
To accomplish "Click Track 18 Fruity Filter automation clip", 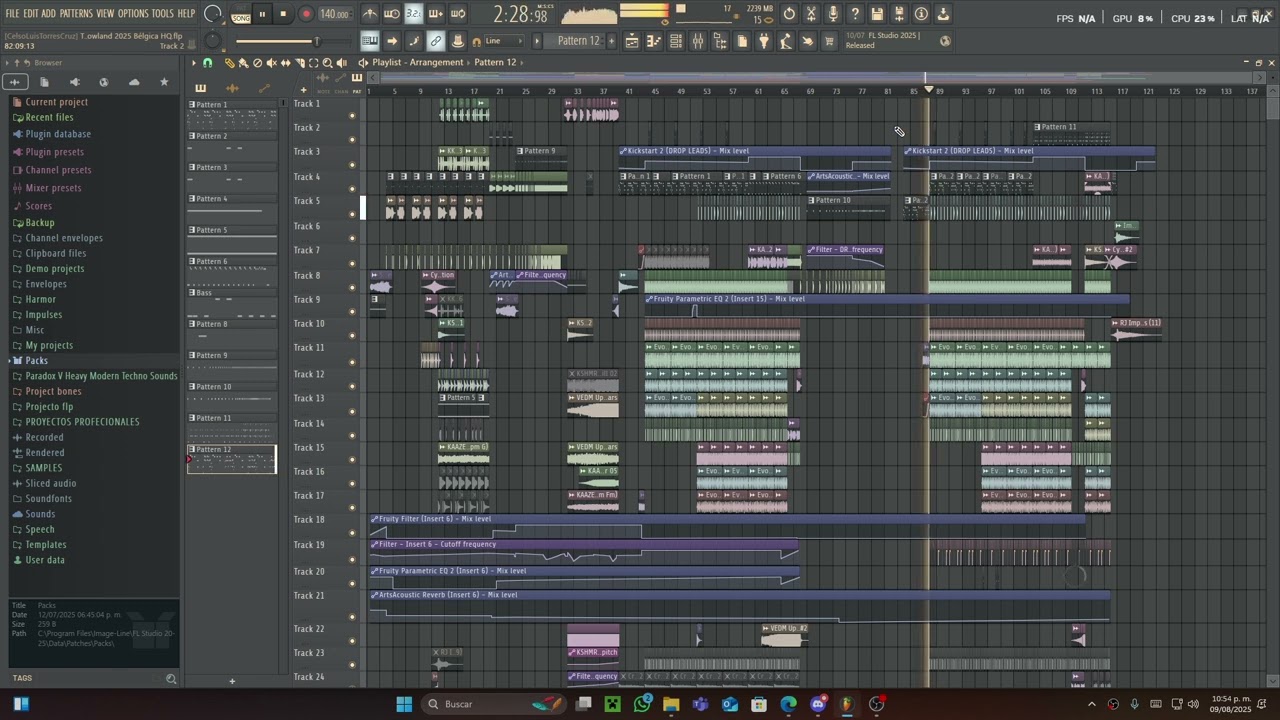I will [x=727, y=526].
